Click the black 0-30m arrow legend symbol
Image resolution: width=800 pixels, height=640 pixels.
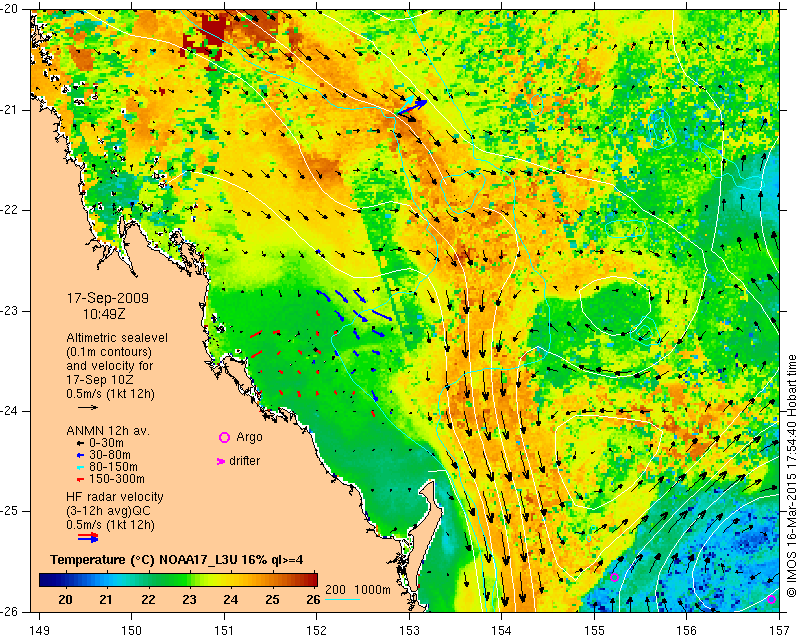(x=80, y=443)
